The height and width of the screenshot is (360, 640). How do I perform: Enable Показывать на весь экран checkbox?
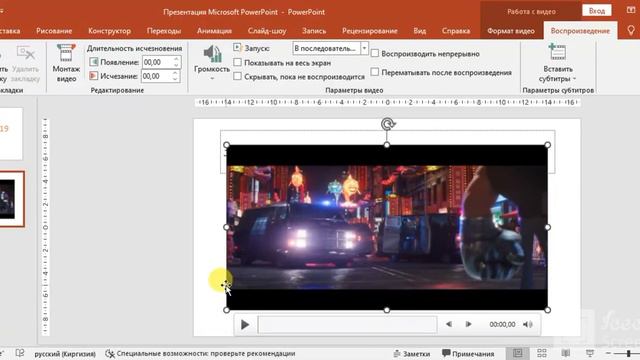point(238,62)
